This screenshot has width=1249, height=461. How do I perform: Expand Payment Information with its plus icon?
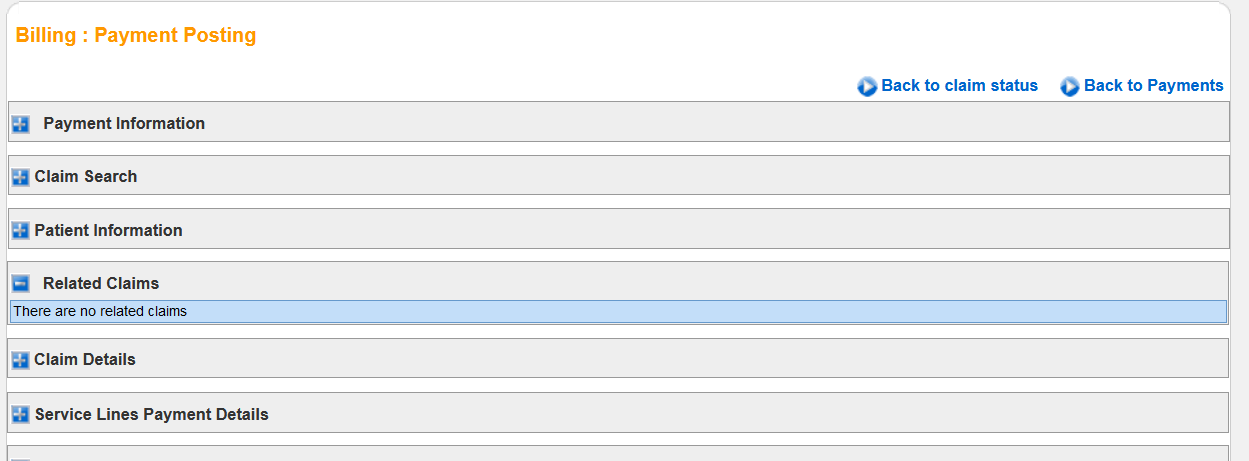20,124
